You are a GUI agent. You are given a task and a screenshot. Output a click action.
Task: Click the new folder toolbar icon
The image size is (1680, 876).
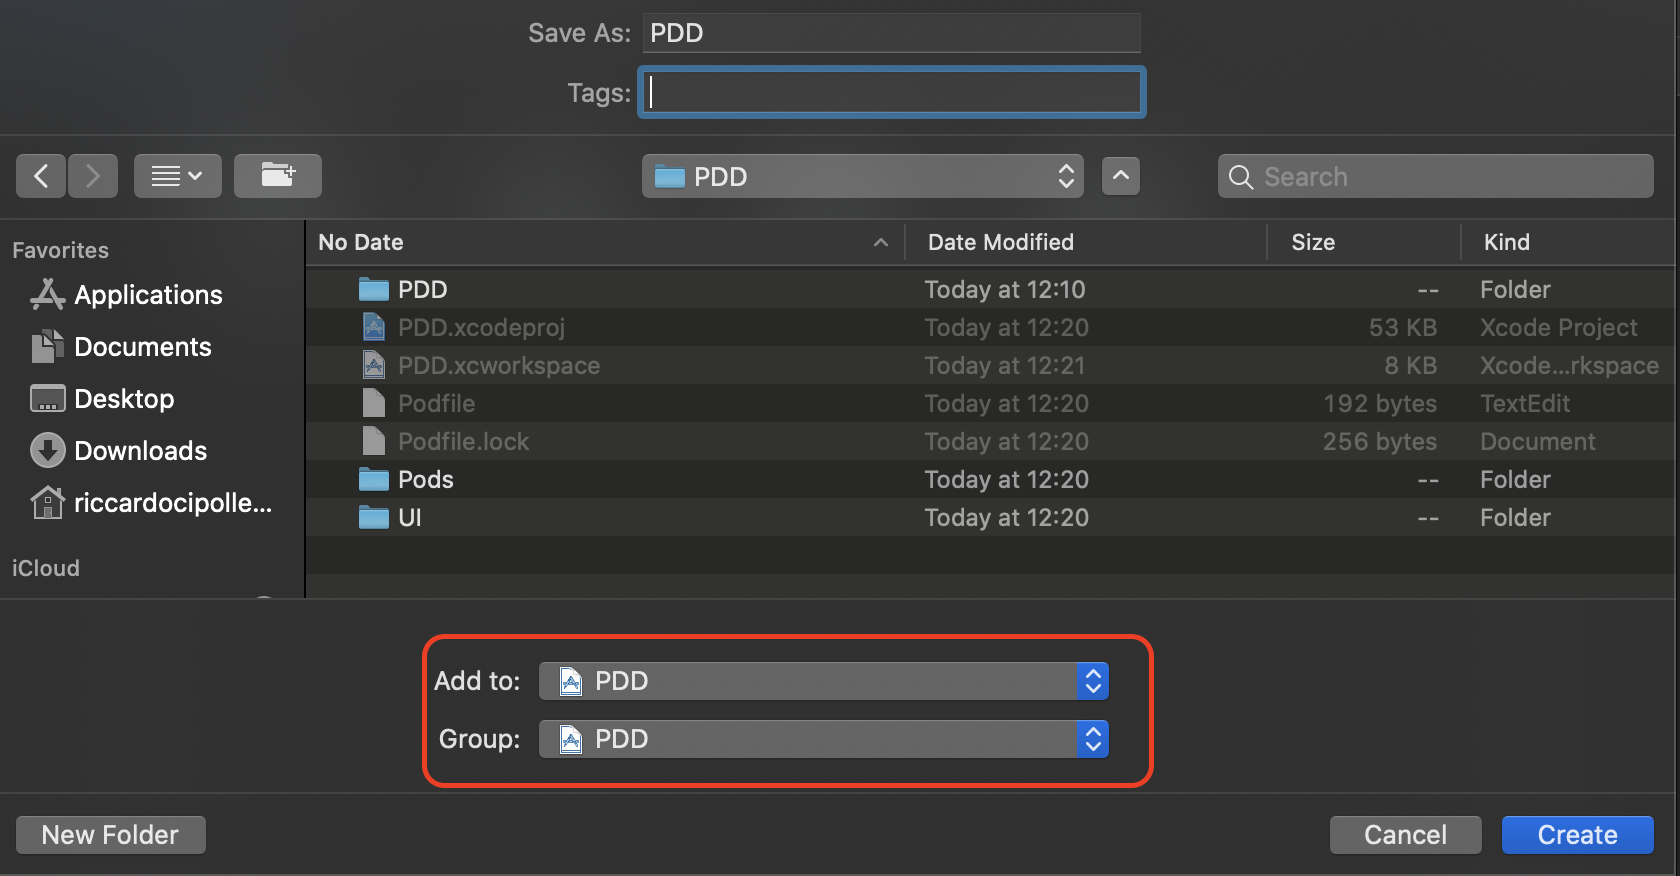click(278, 176)
